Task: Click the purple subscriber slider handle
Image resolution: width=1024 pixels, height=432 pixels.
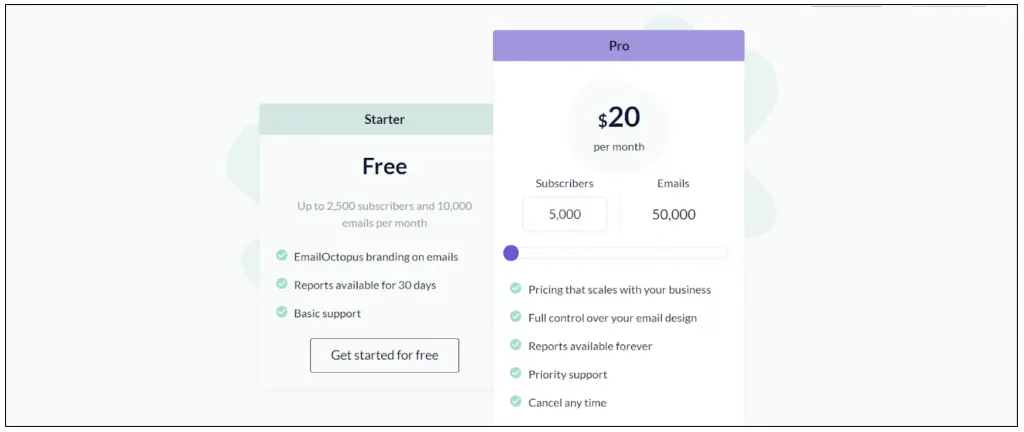Action: coord(511,253)
